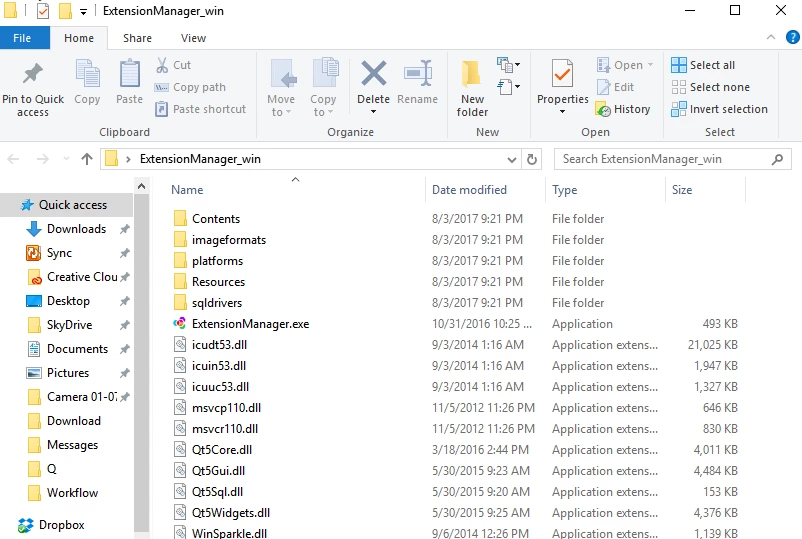Open the Easy access dropdown
Image resolution: width=802 pixels, height=539 pixels.
pyautogui.click(x=508, y=86)
